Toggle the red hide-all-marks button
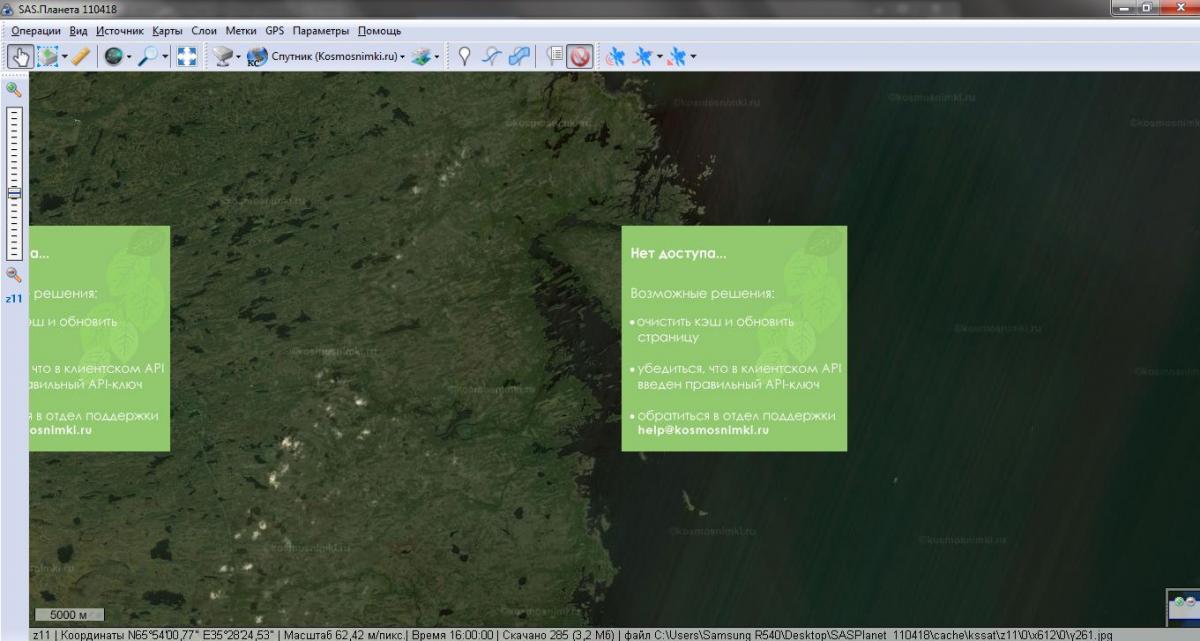The image size is (1200, 641). pyautogui.click(x=580, y=57)
